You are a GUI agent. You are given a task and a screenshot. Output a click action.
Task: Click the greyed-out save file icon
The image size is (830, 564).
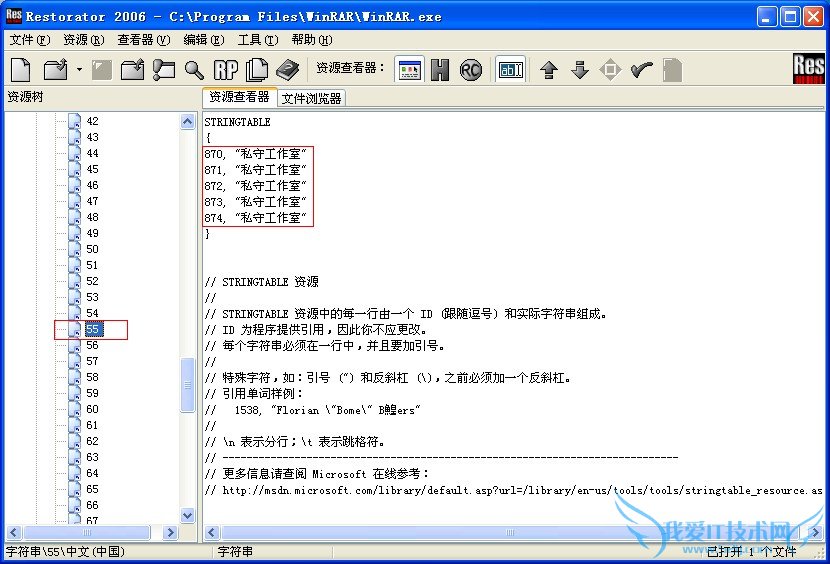[101, 69]
